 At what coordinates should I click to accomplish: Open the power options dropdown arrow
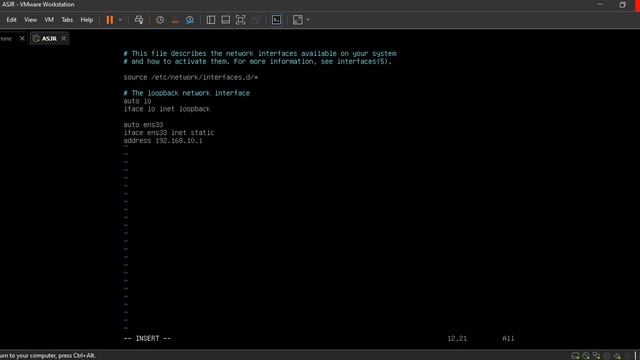pyautogui.click(x=120, y=20)
